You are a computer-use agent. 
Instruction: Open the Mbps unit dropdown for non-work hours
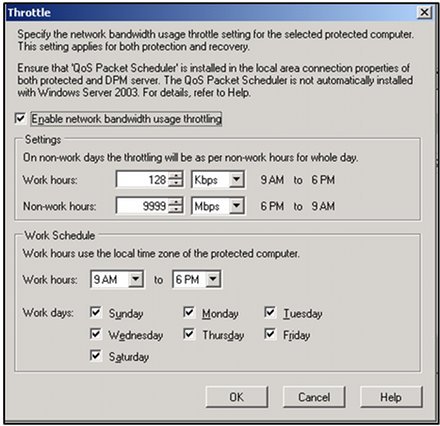(x=236, y=205)
